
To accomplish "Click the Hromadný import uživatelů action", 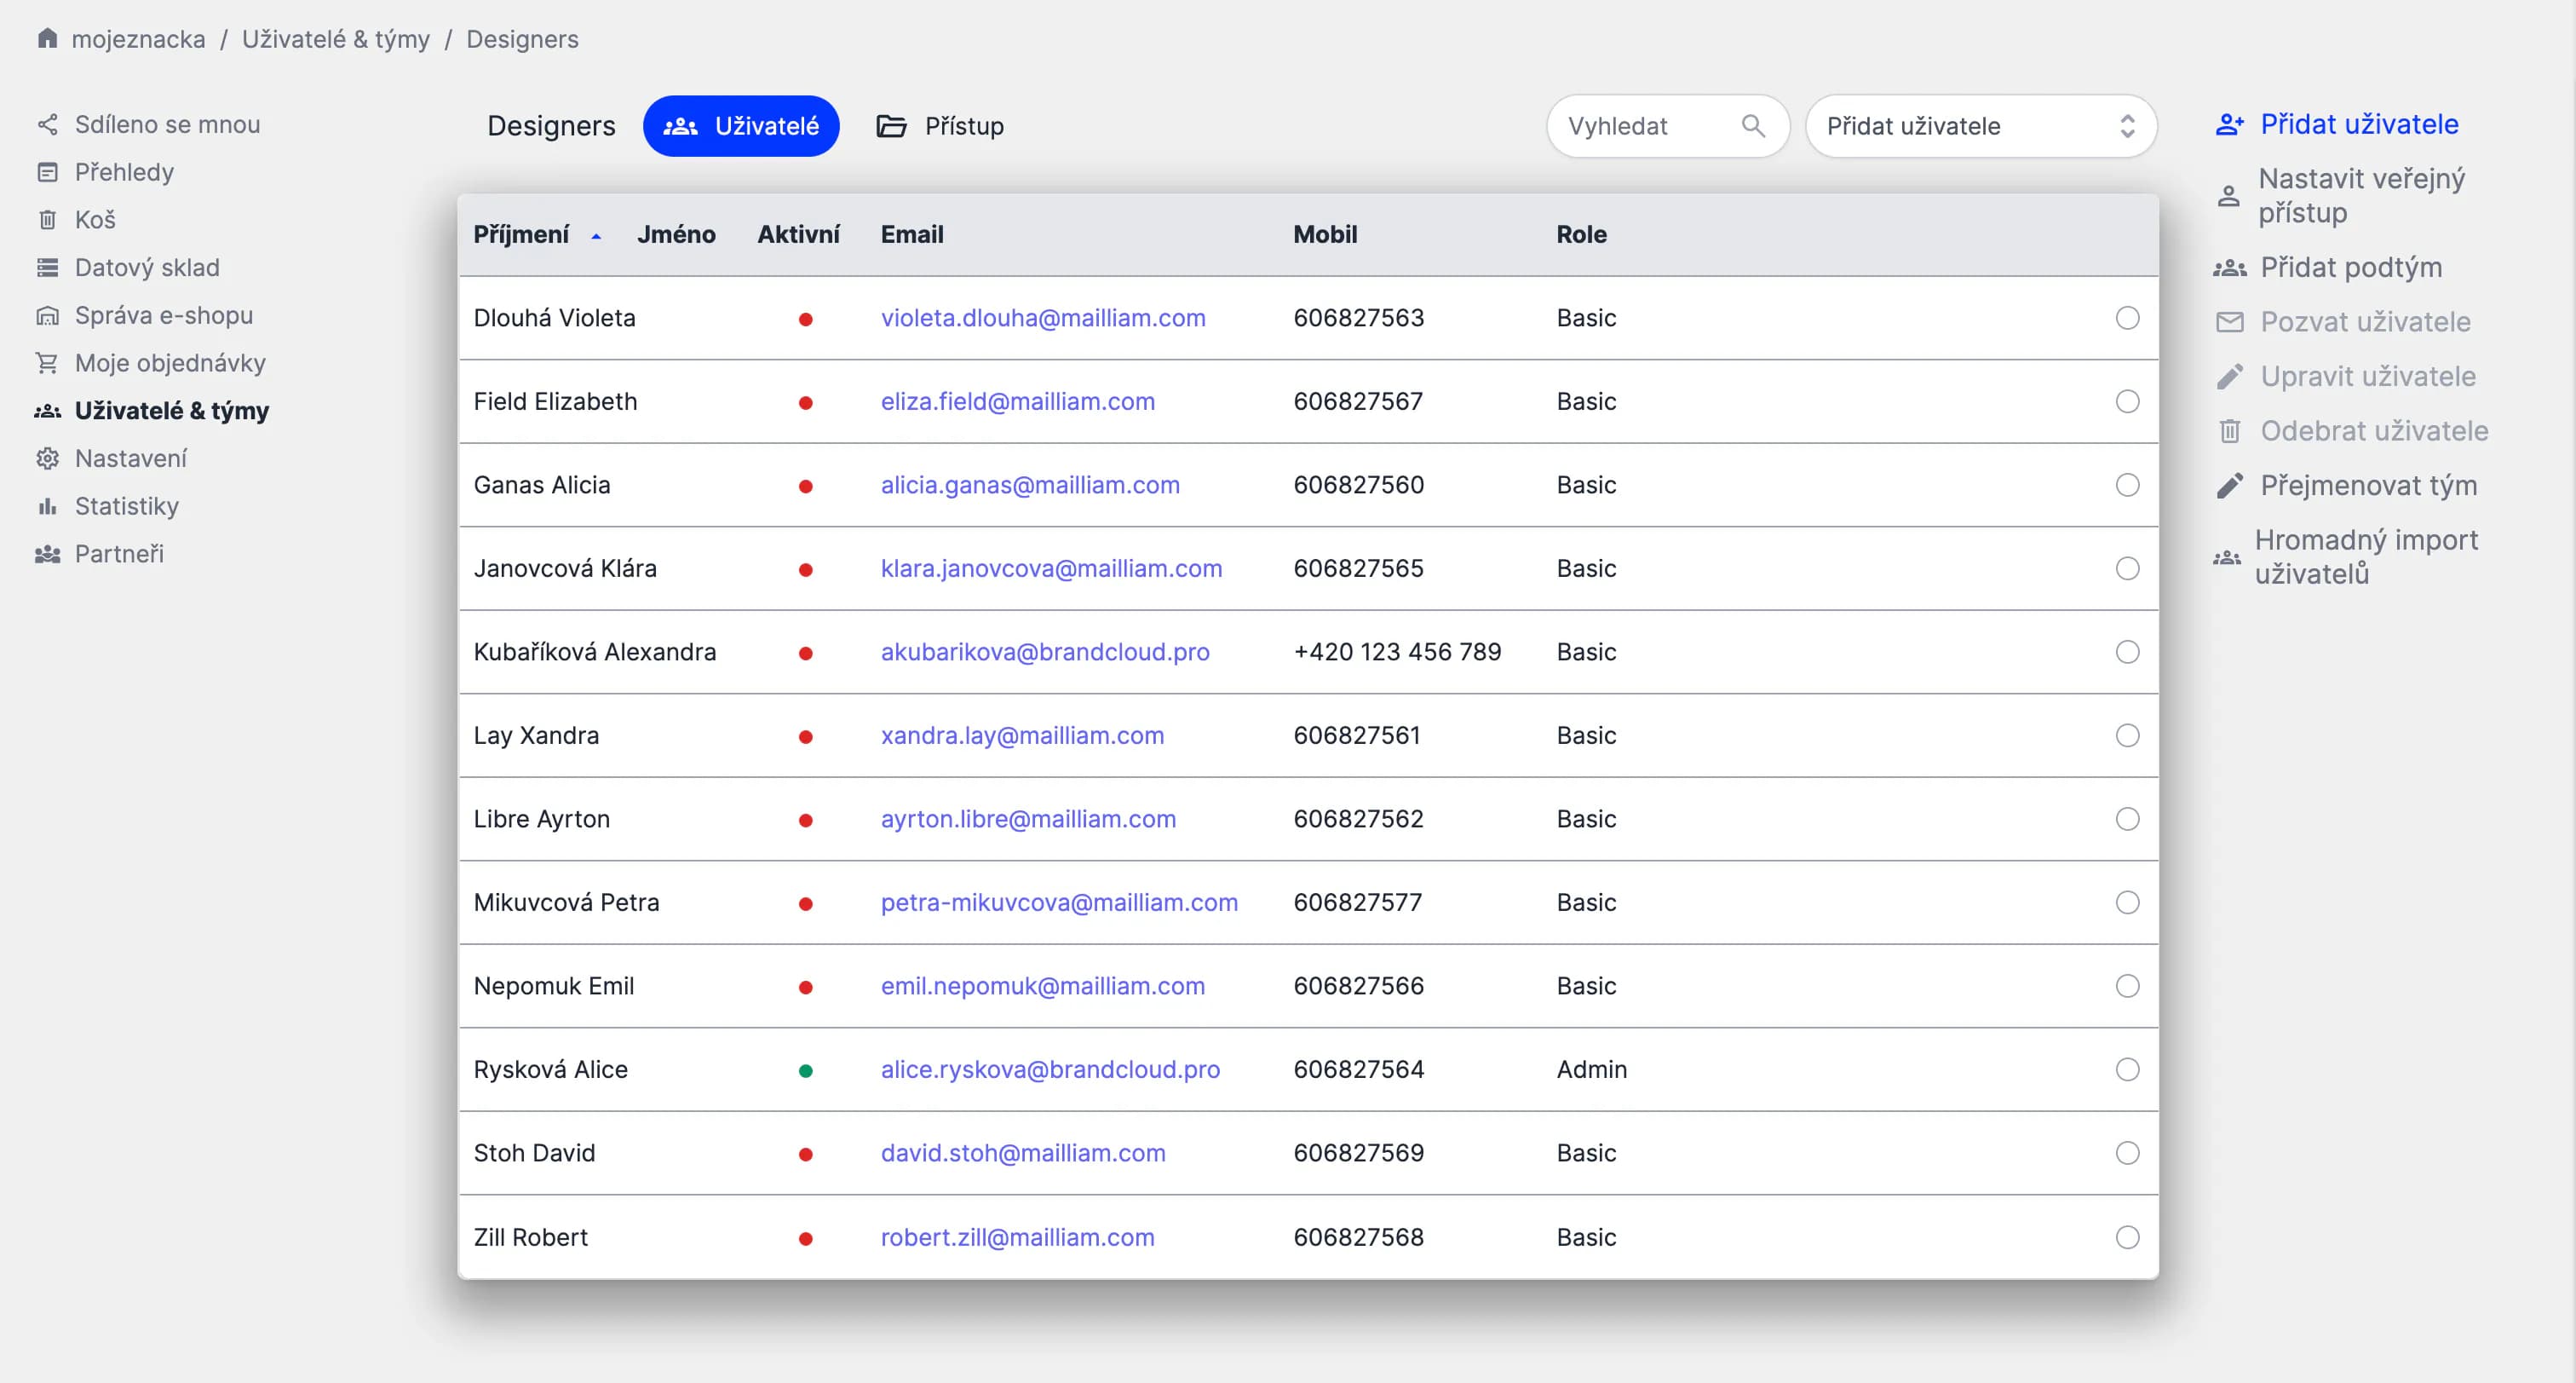I will tap(2364, 557).
